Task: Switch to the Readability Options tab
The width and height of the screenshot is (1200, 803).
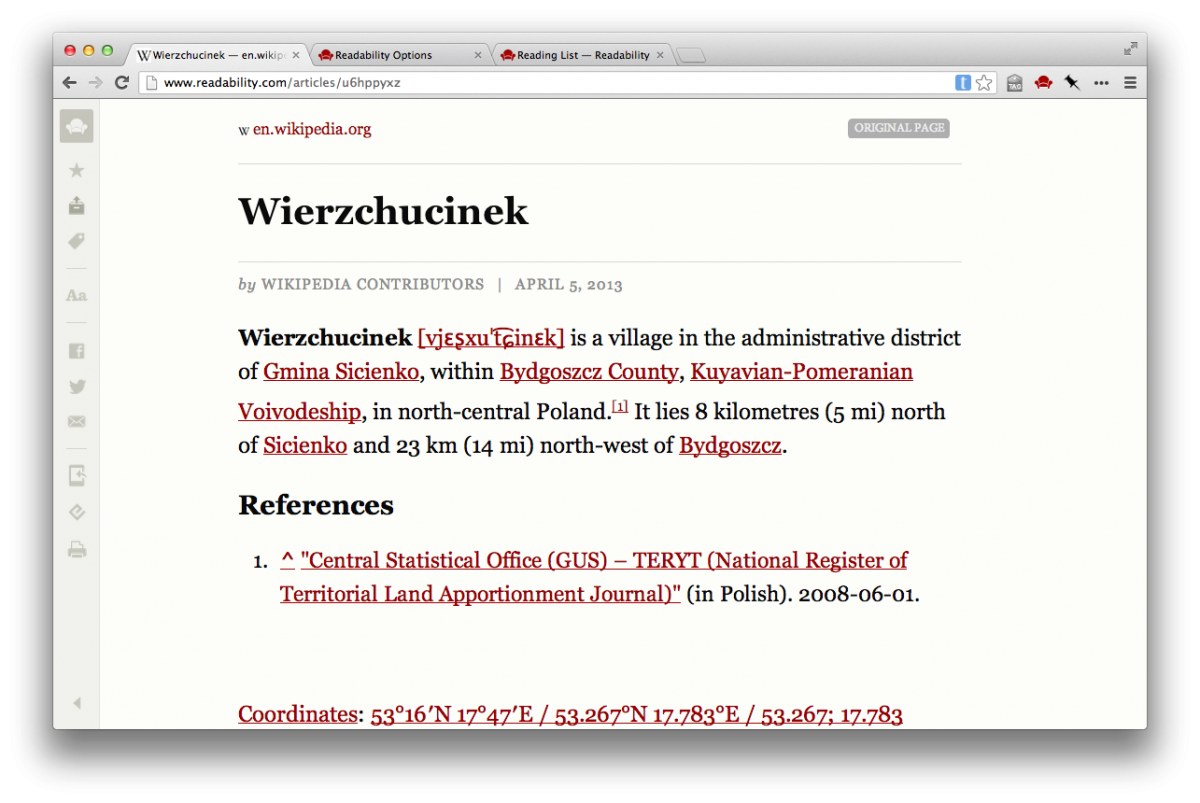Action: coord(390,55)
